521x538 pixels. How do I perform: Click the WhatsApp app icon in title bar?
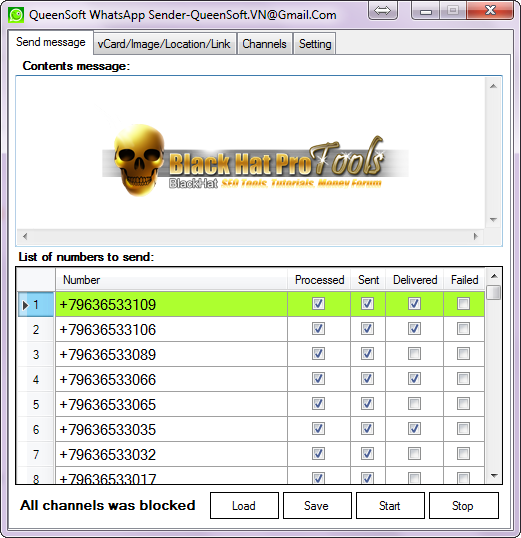[16, 15]
